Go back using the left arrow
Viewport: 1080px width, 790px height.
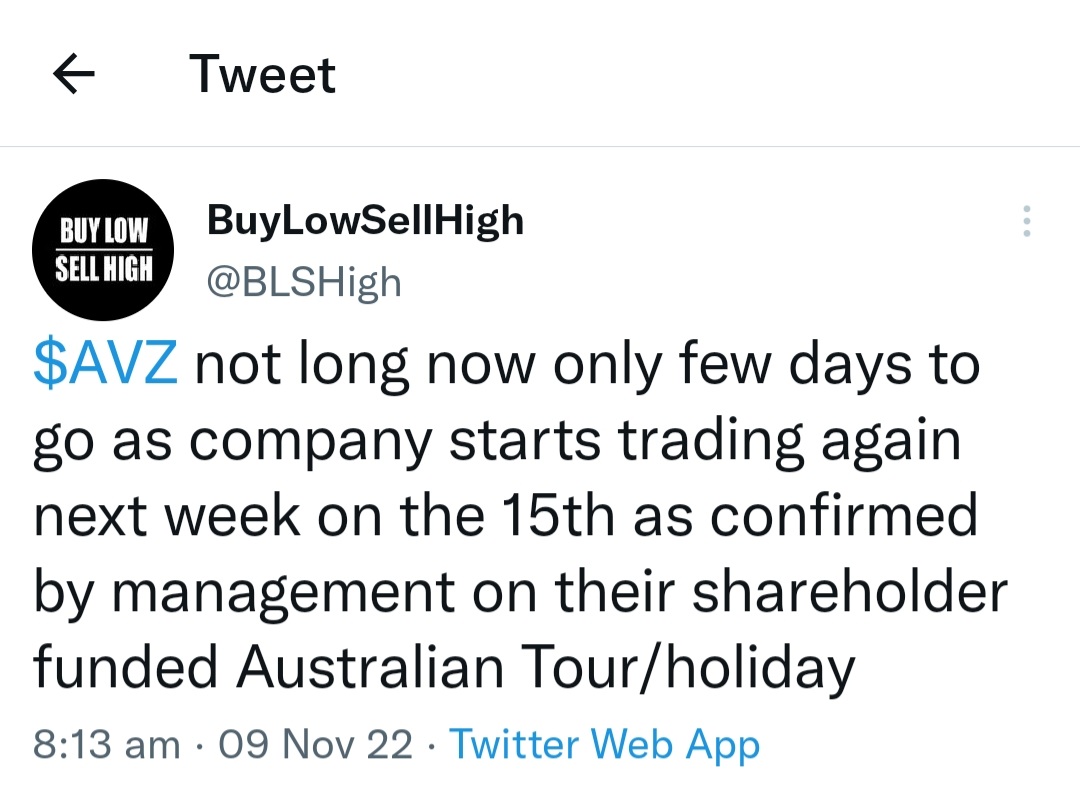coord(73,75)
